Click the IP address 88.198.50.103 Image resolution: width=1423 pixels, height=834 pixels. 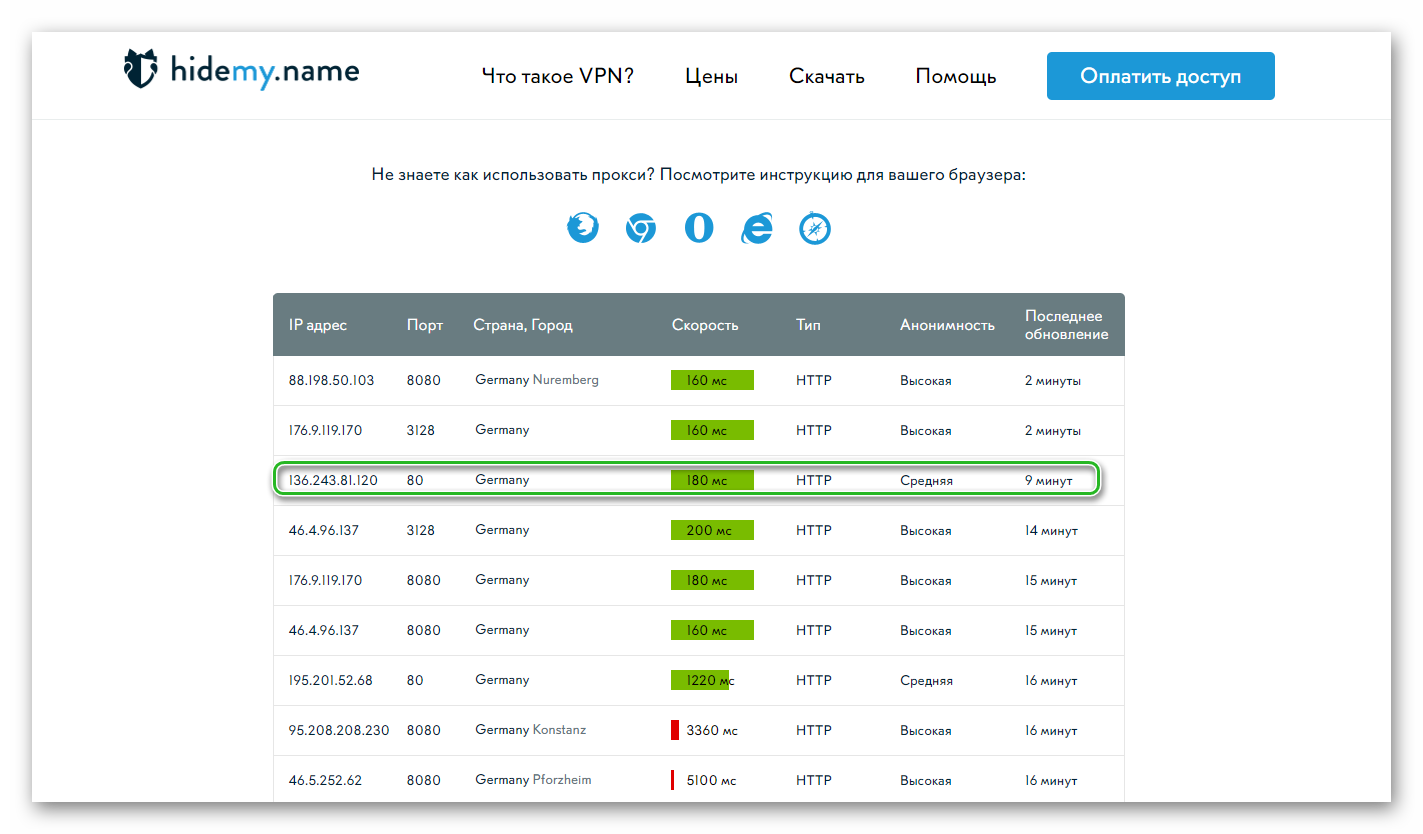point(331,381)
